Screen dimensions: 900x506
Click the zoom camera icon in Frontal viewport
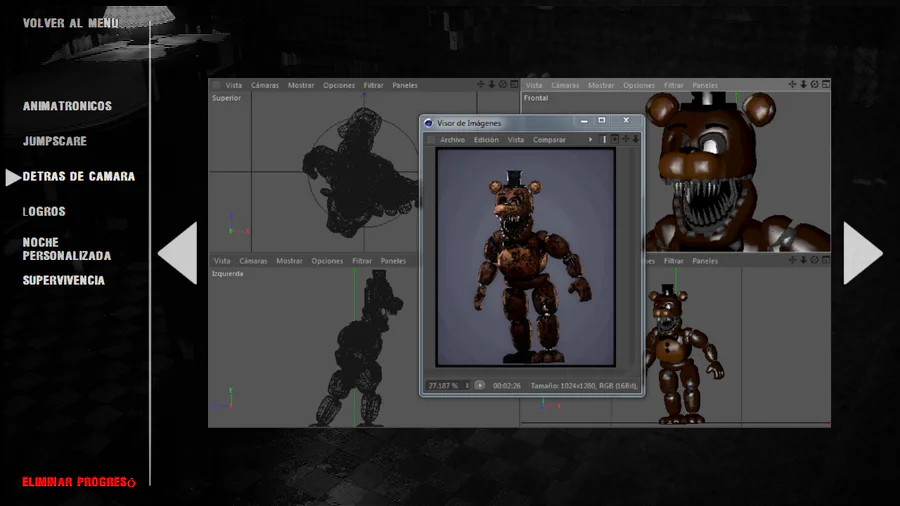(803, 84)
